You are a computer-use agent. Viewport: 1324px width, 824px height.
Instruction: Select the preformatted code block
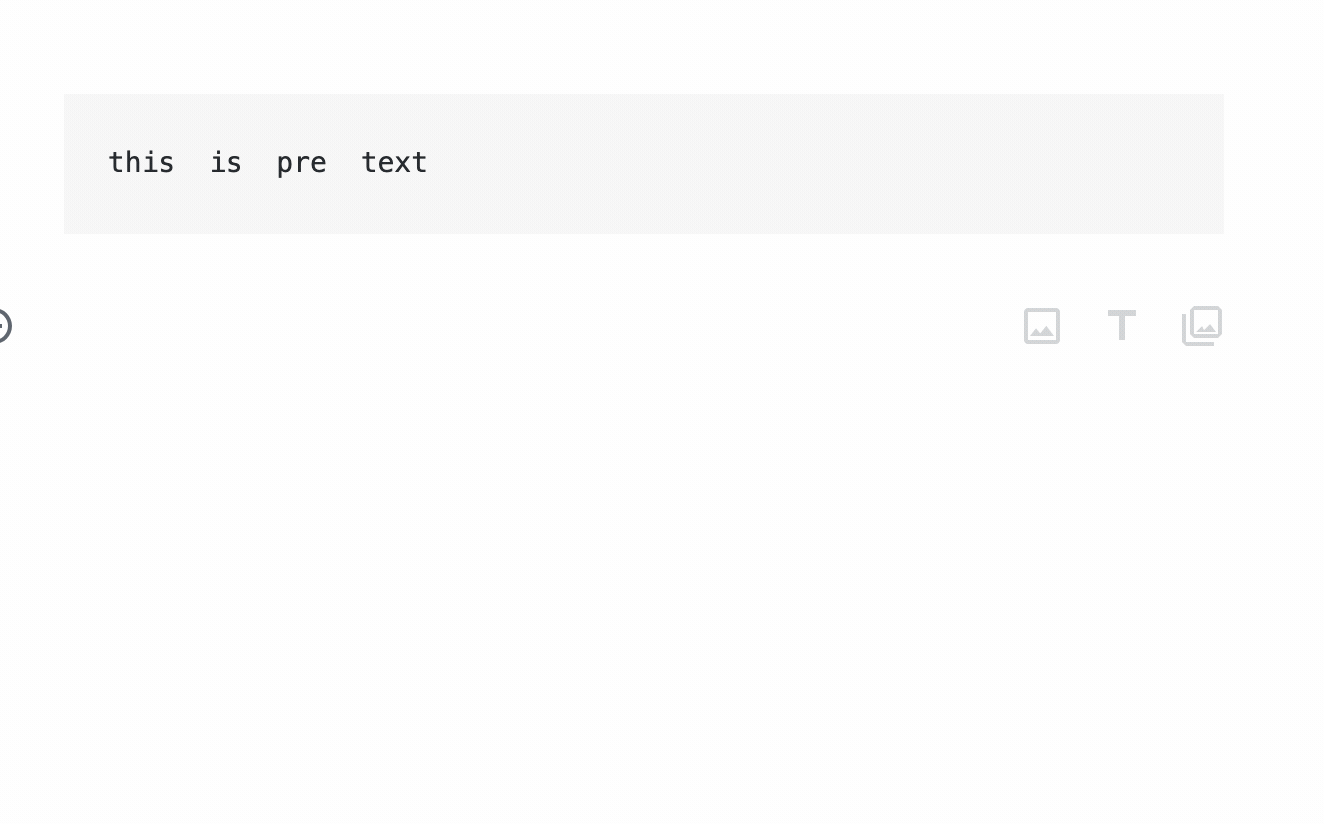(x=644, y=163)
